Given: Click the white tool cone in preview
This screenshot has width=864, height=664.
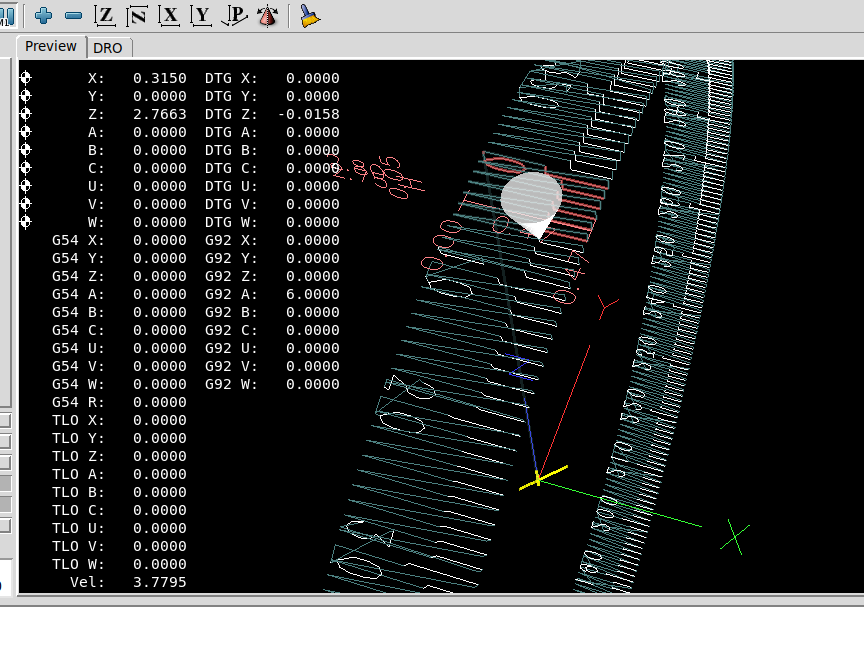Looking at the screenshot, I should click(x=530, y=200).
